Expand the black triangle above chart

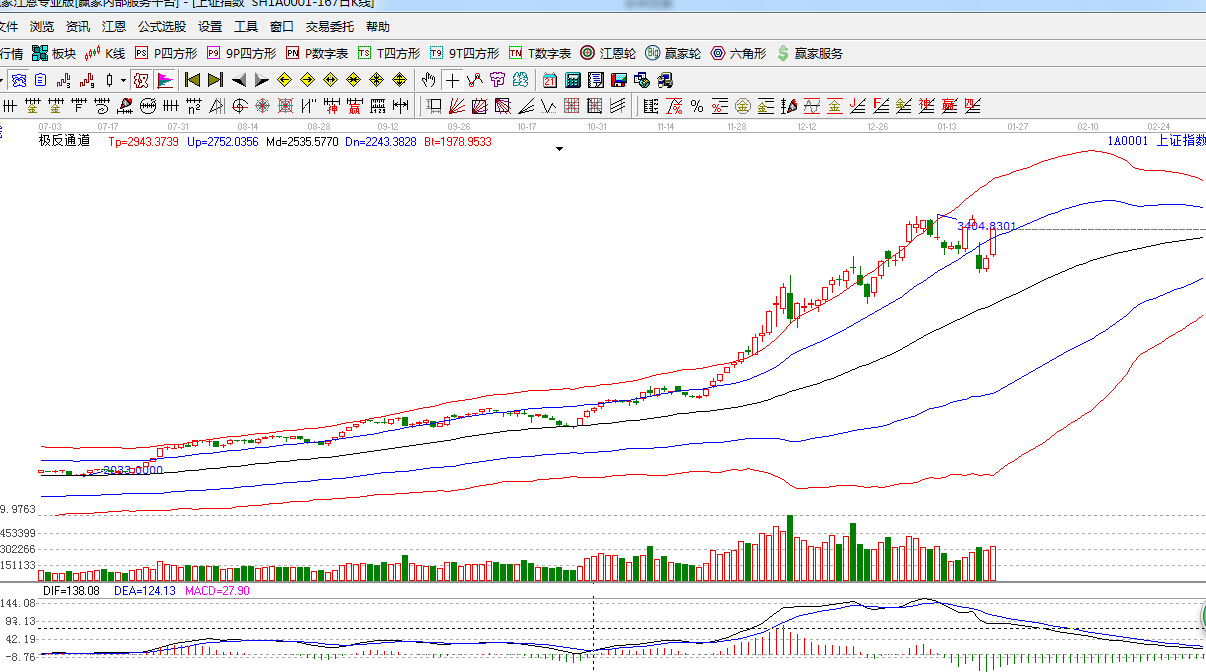pos(560,149)
